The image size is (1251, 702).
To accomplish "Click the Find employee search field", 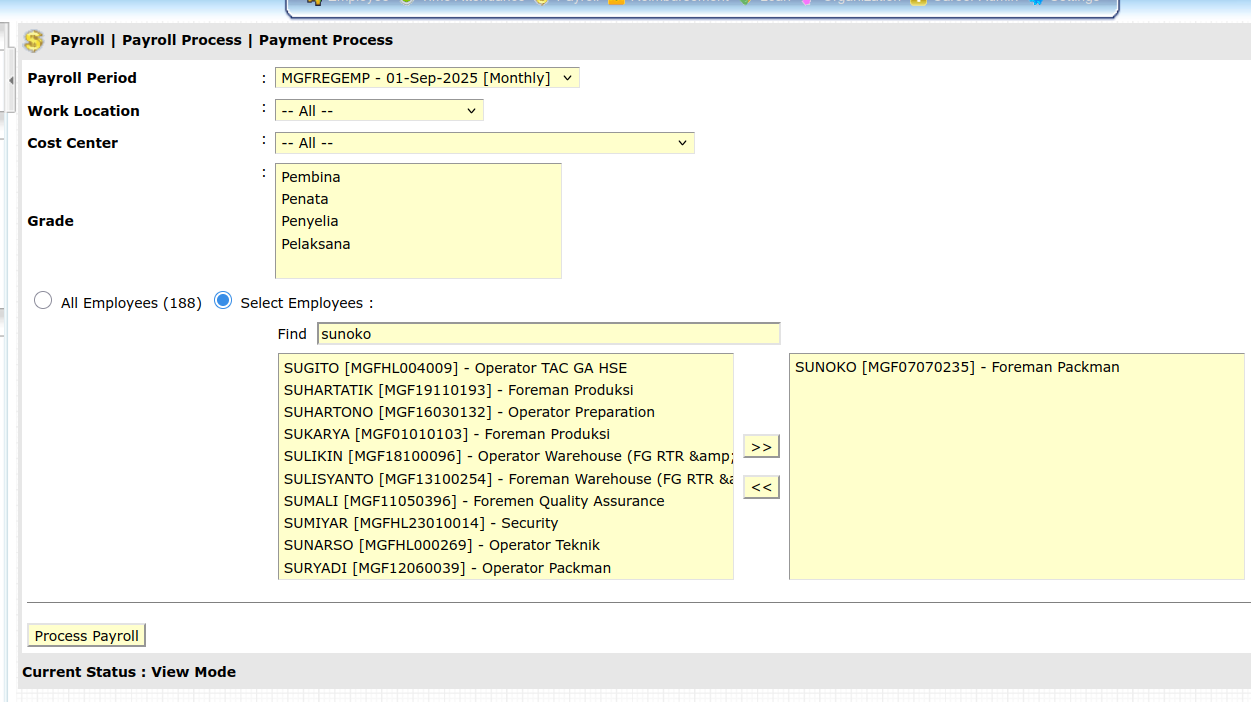I will point(548,334).
